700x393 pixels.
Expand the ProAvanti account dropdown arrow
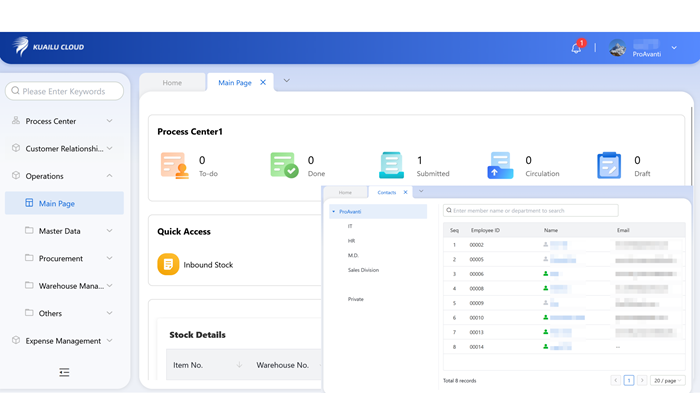tap(674, 48)
